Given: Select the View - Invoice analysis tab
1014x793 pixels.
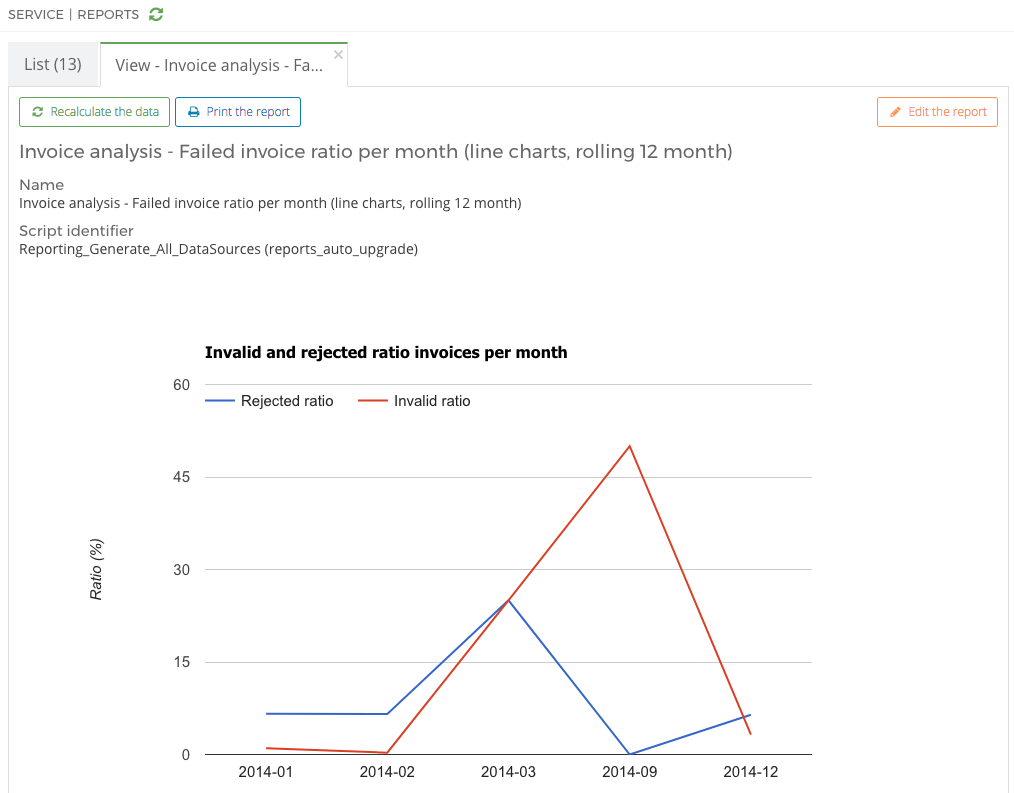Looking at the screenshot, I should point(219,65).
